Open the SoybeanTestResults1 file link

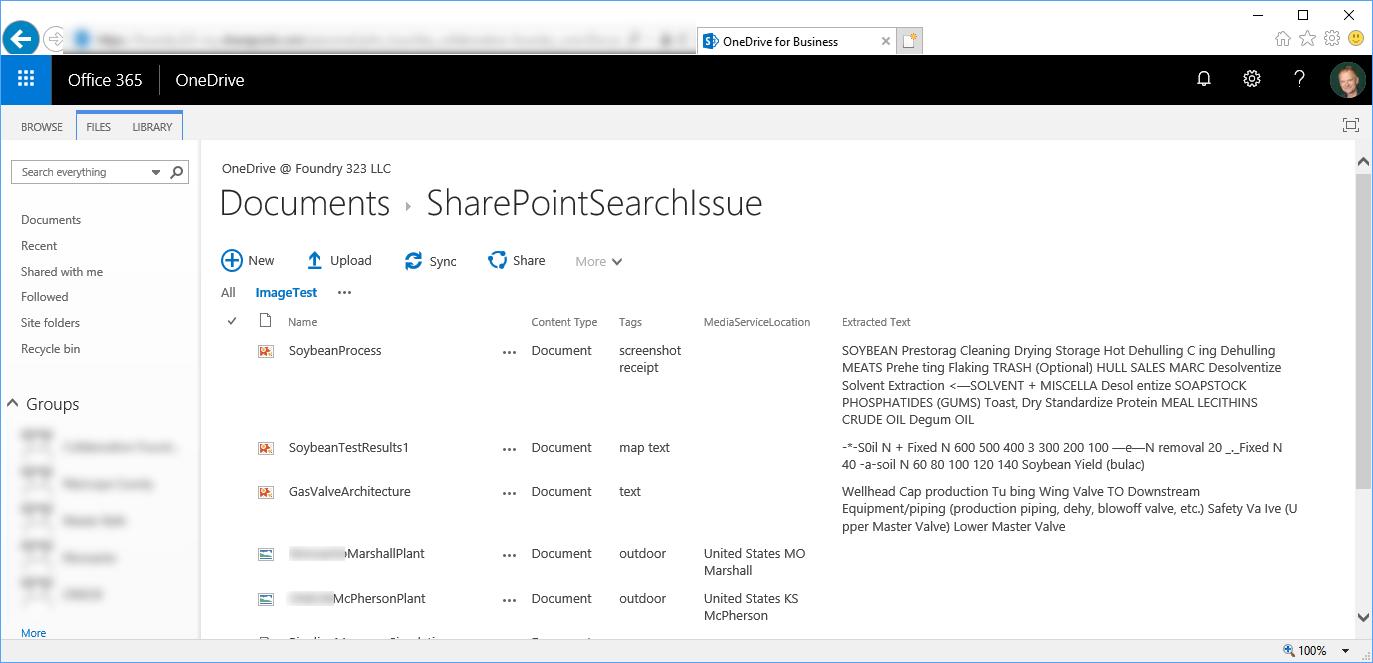348,448
